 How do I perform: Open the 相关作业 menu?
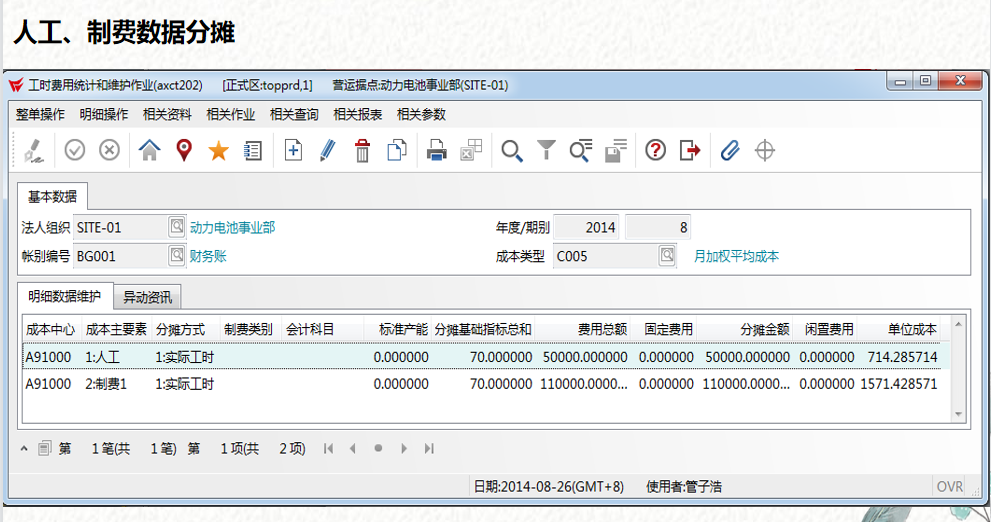pos(231,114)
